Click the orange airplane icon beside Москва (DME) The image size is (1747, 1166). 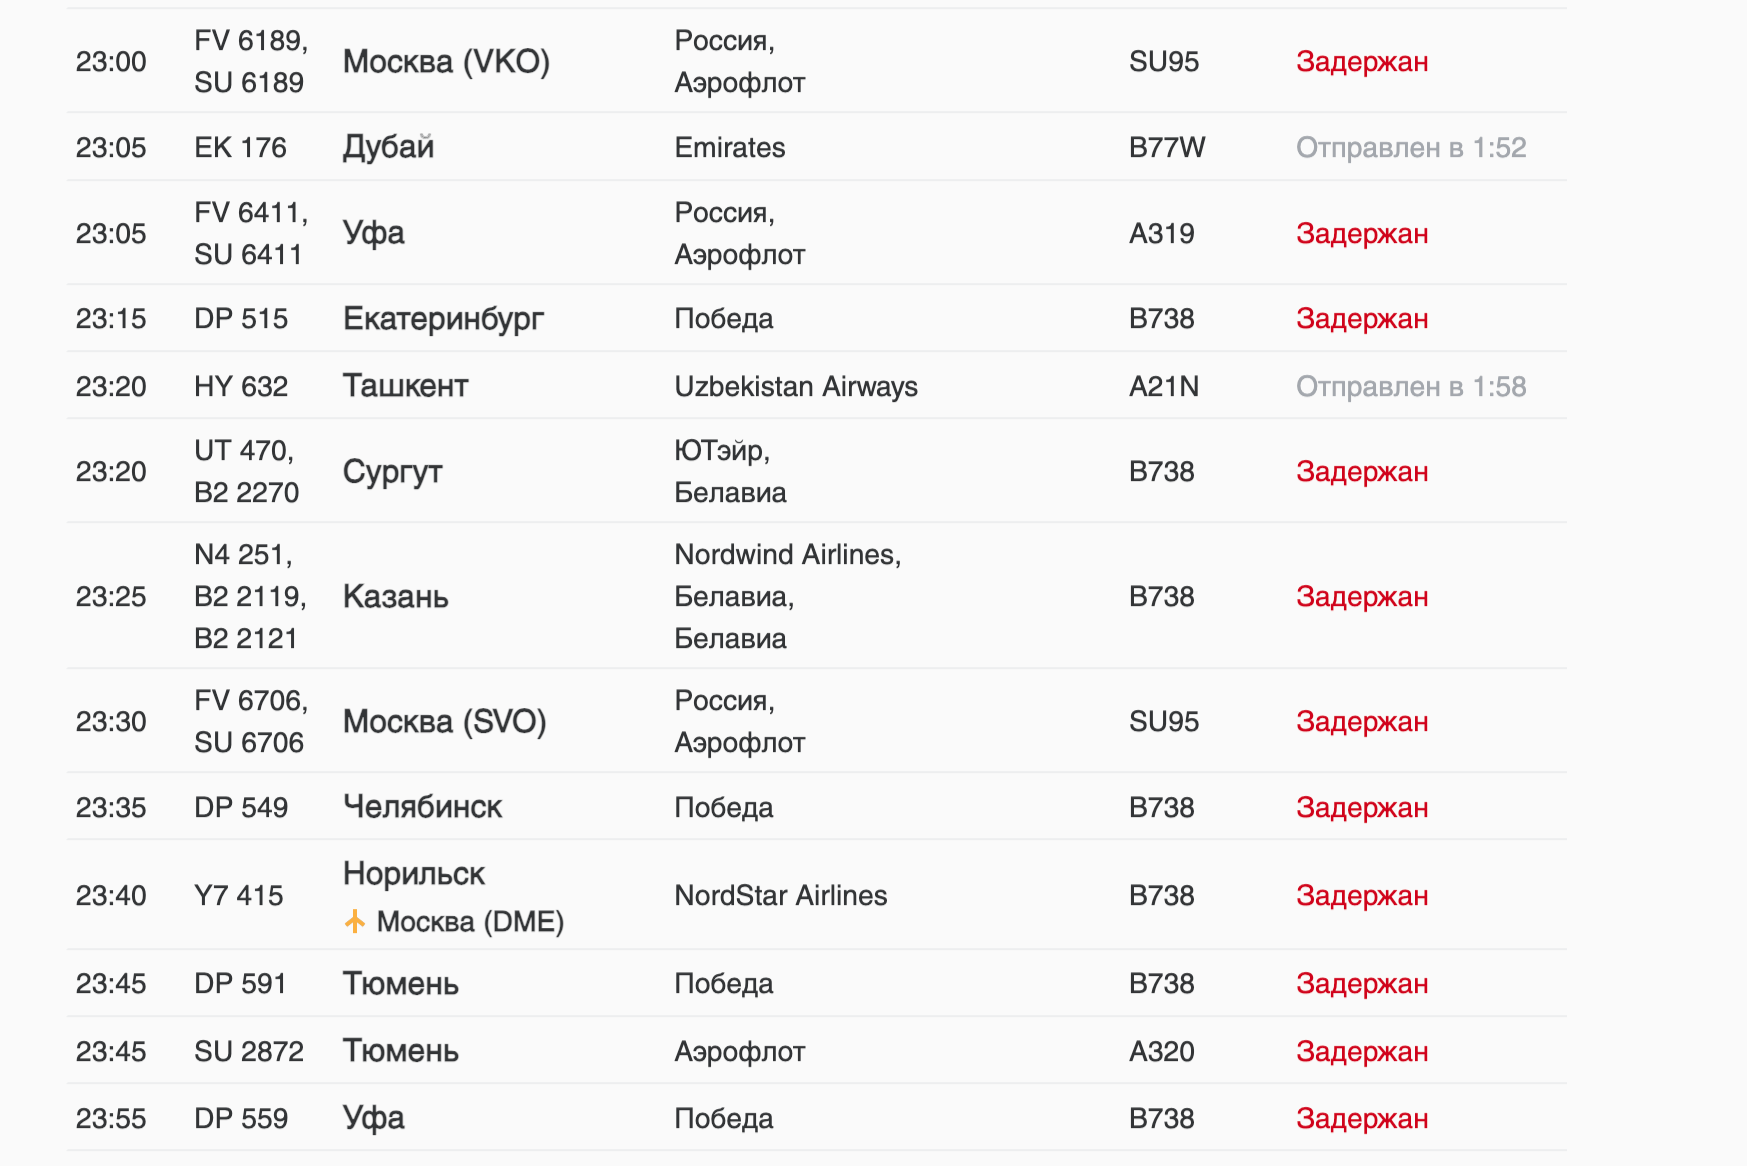355,921
